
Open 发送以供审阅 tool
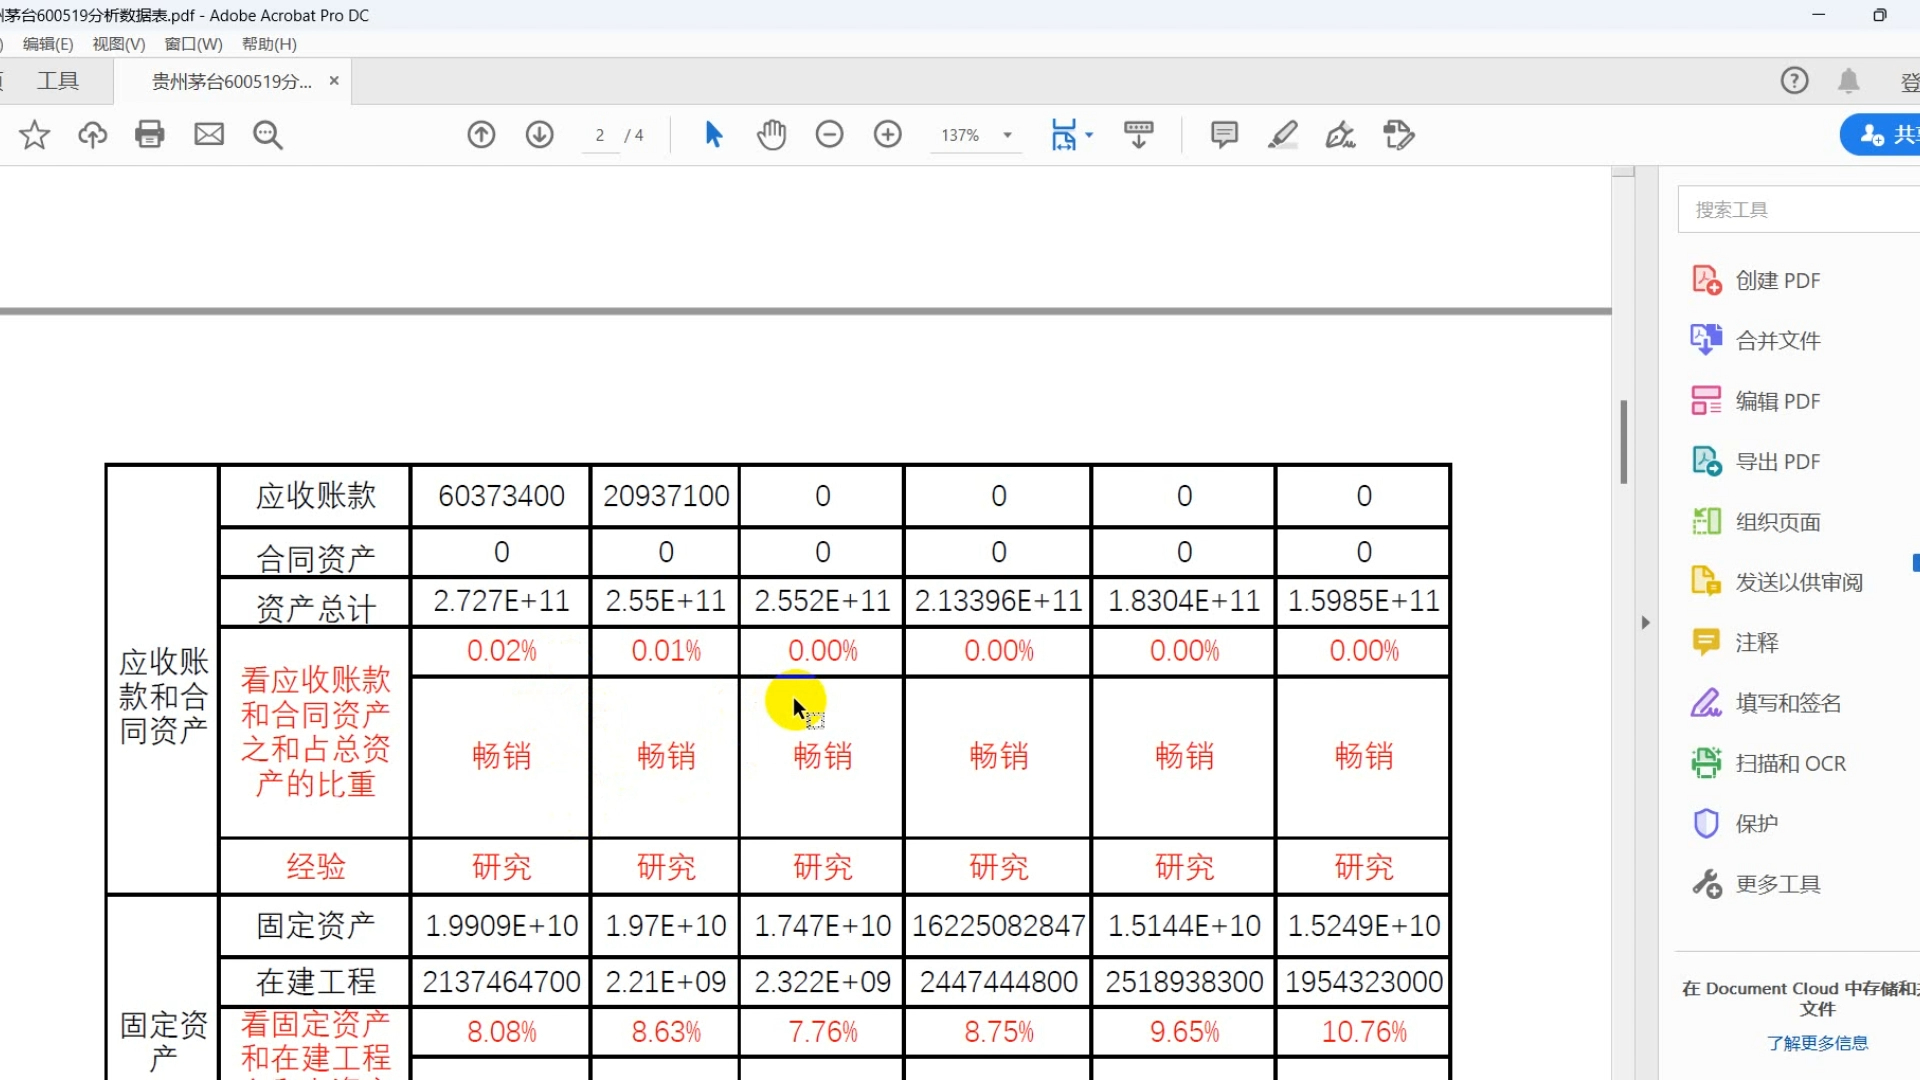[x=1777, y=582]
